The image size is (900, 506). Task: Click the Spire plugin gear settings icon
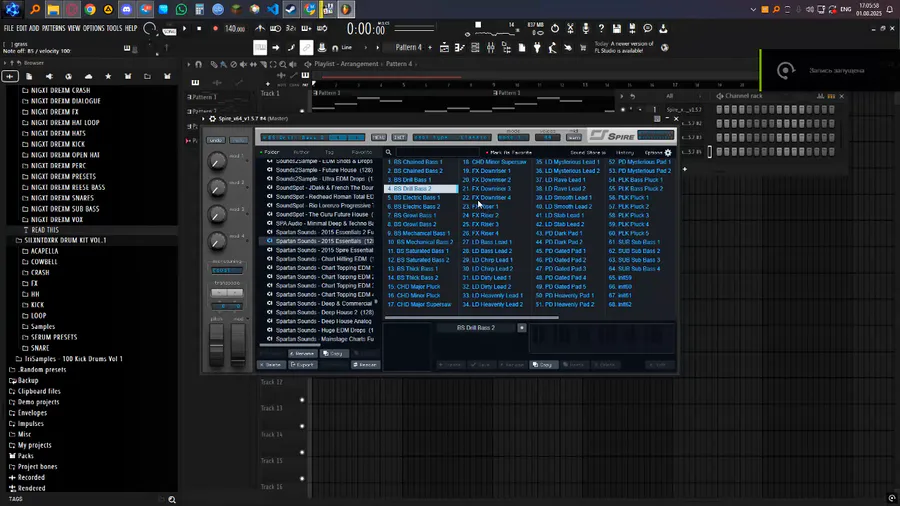pos(212,119)
